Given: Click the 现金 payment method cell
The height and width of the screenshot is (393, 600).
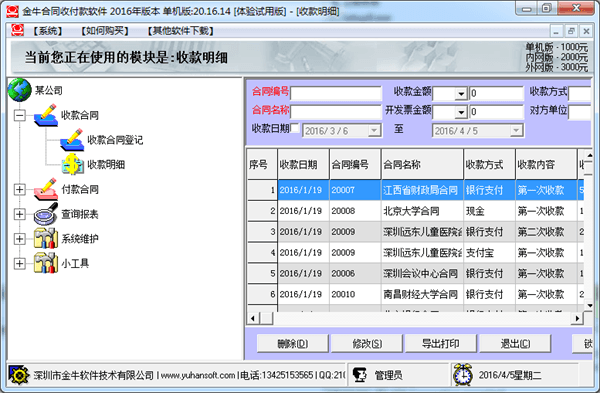Looking at the screenshot, I should point(489,211).
